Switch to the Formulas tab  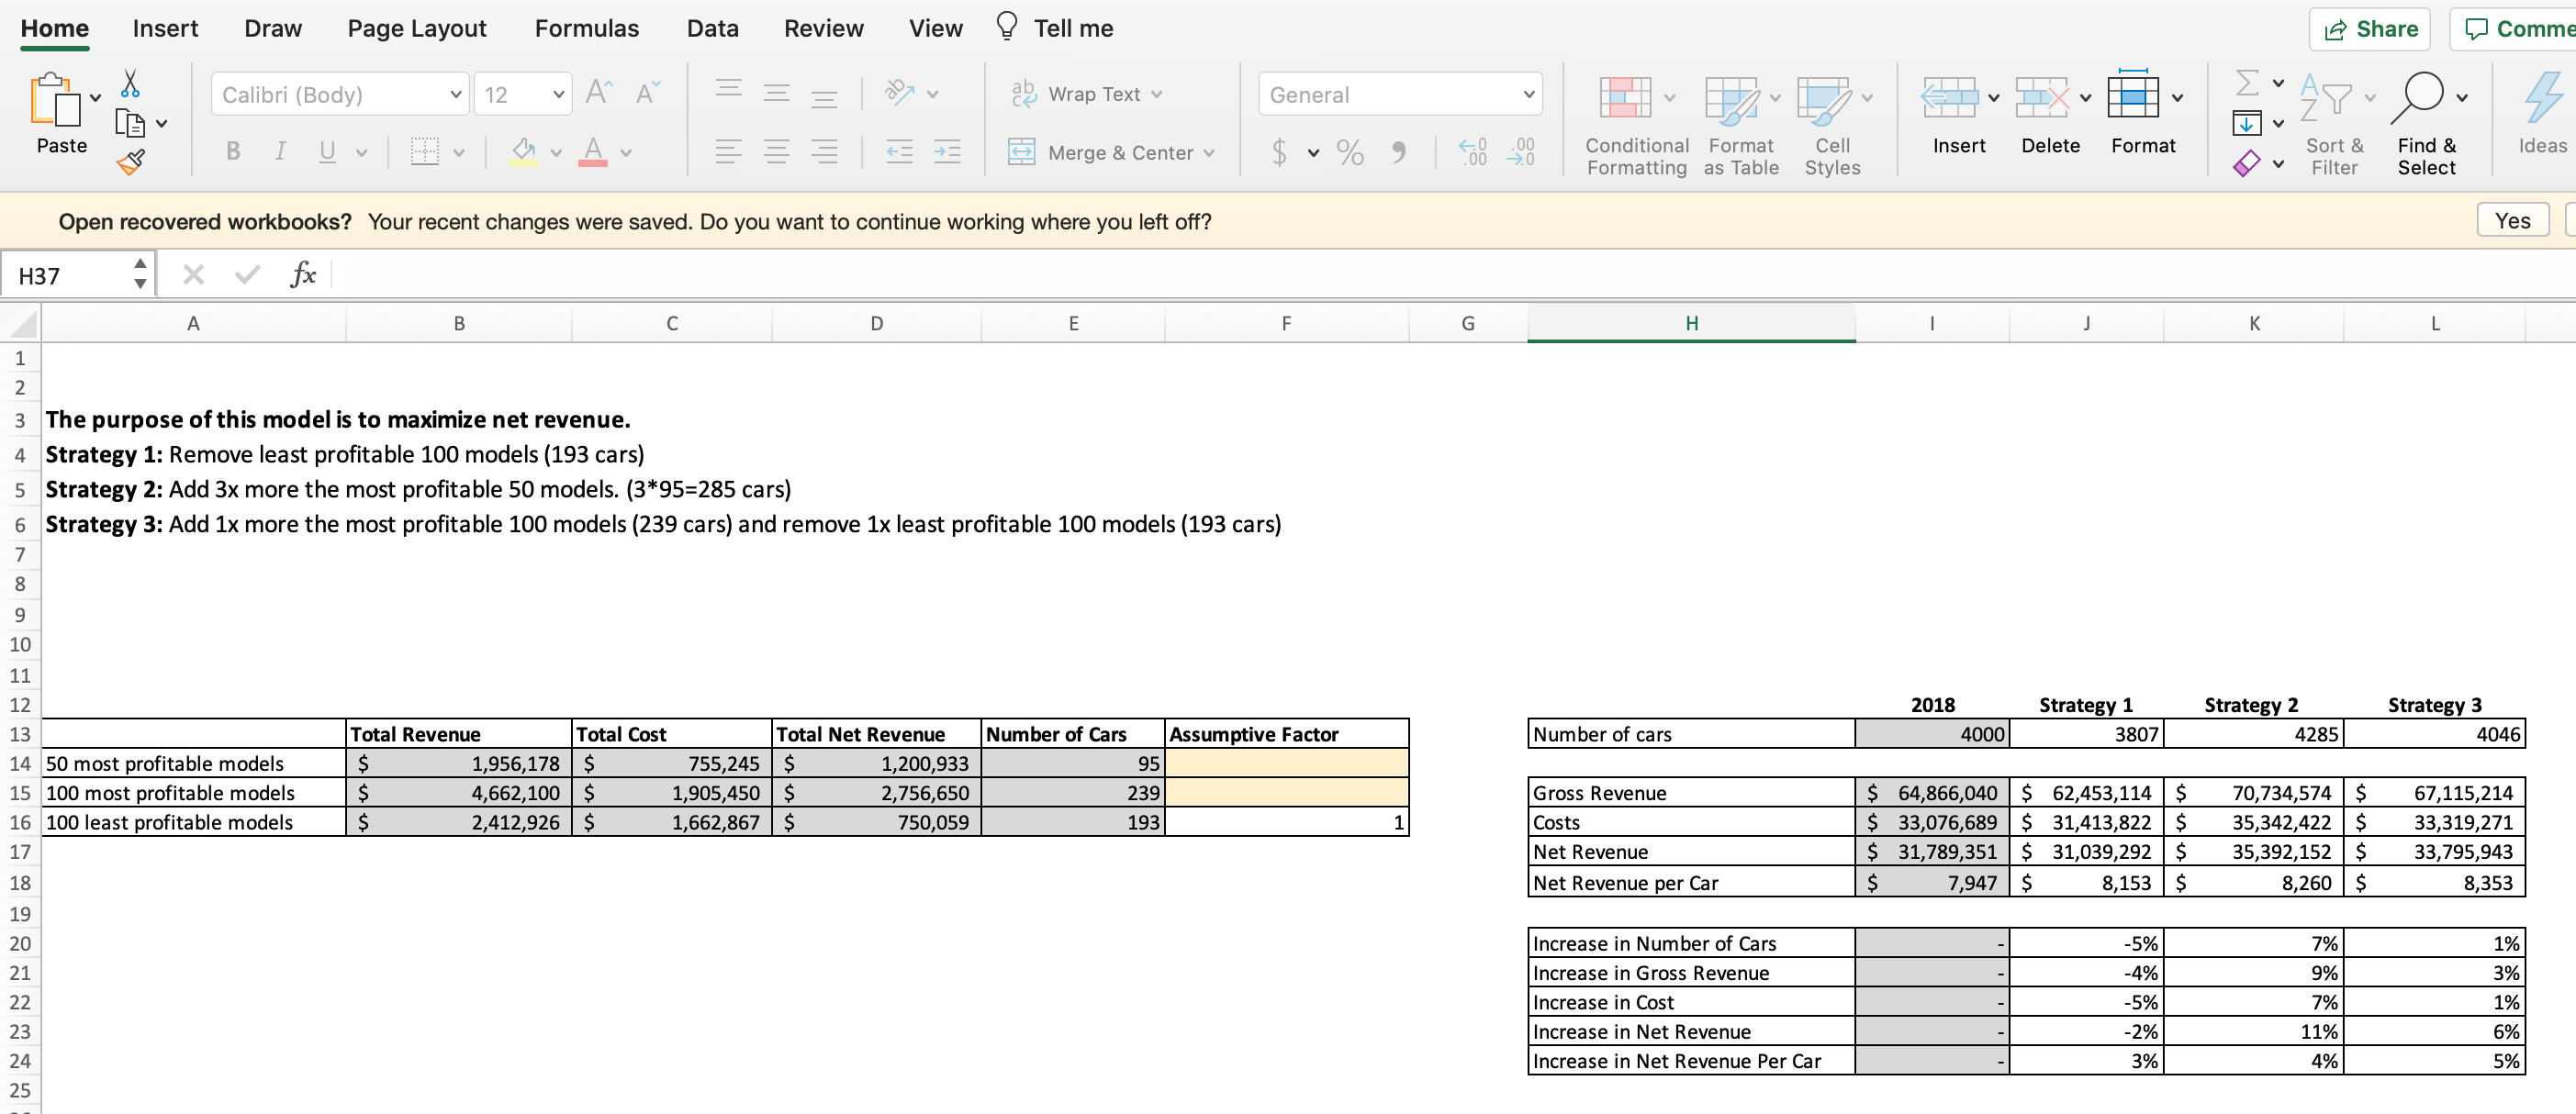click(586, 28)
